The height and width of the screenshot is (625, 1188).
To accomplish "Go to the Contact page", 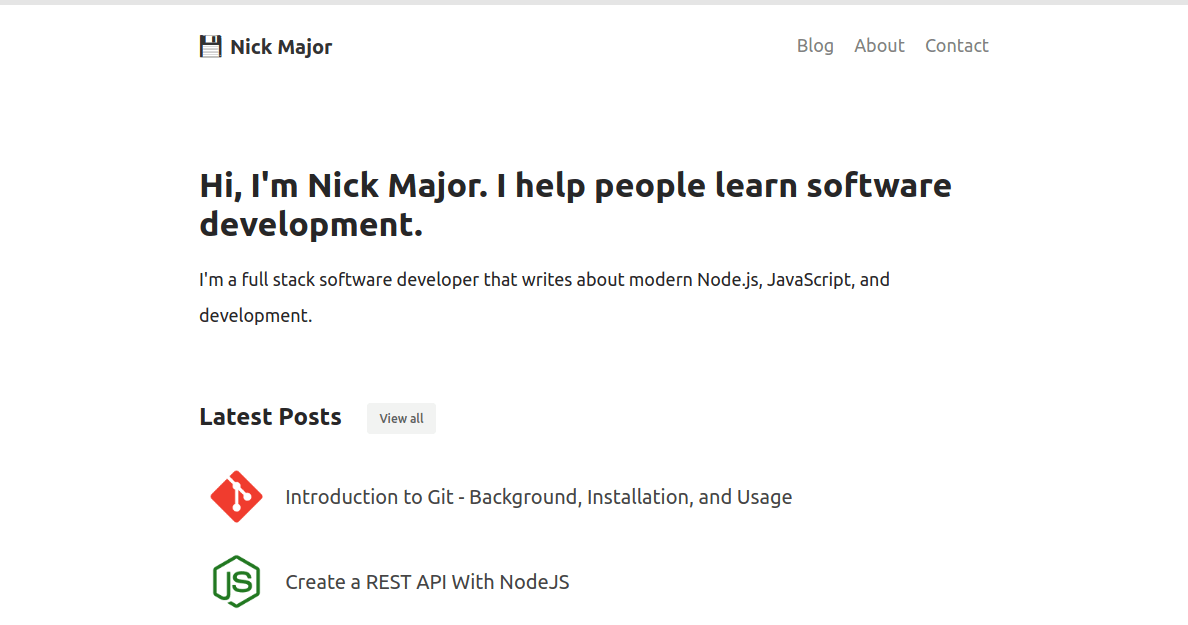I will [956, 45].
